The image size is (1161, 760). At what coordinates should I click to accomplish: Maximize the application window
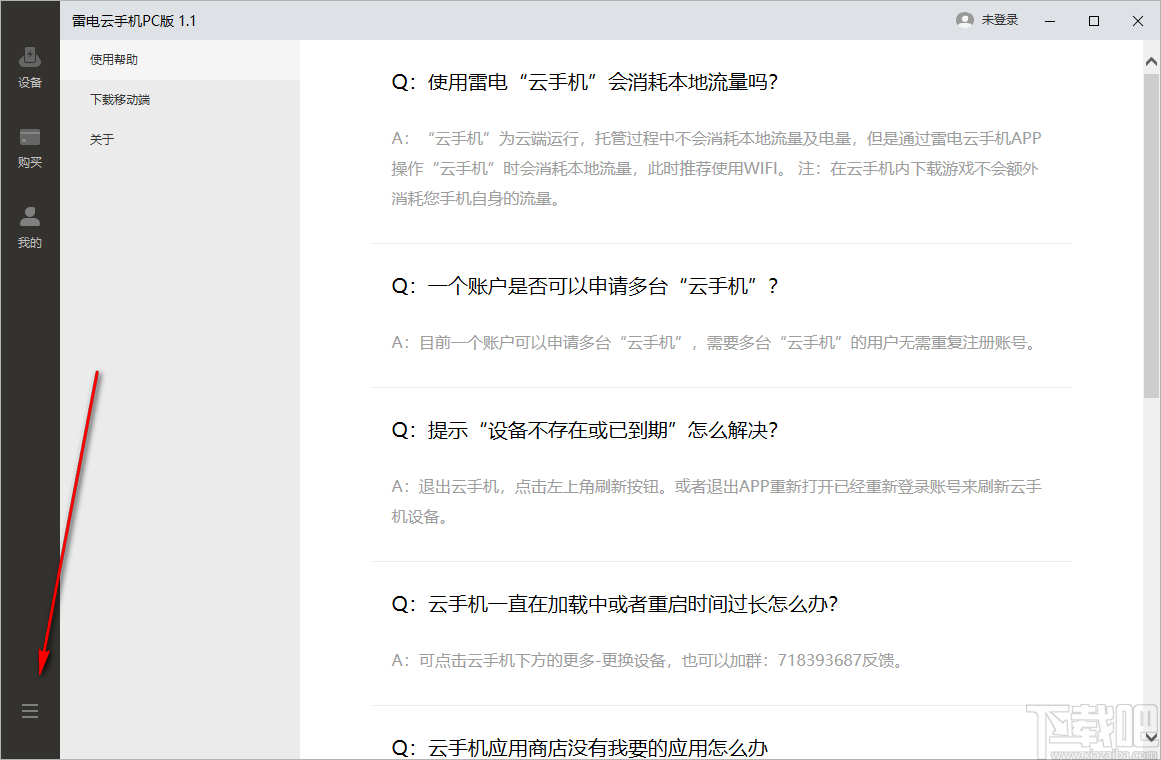click(1093, 20)
